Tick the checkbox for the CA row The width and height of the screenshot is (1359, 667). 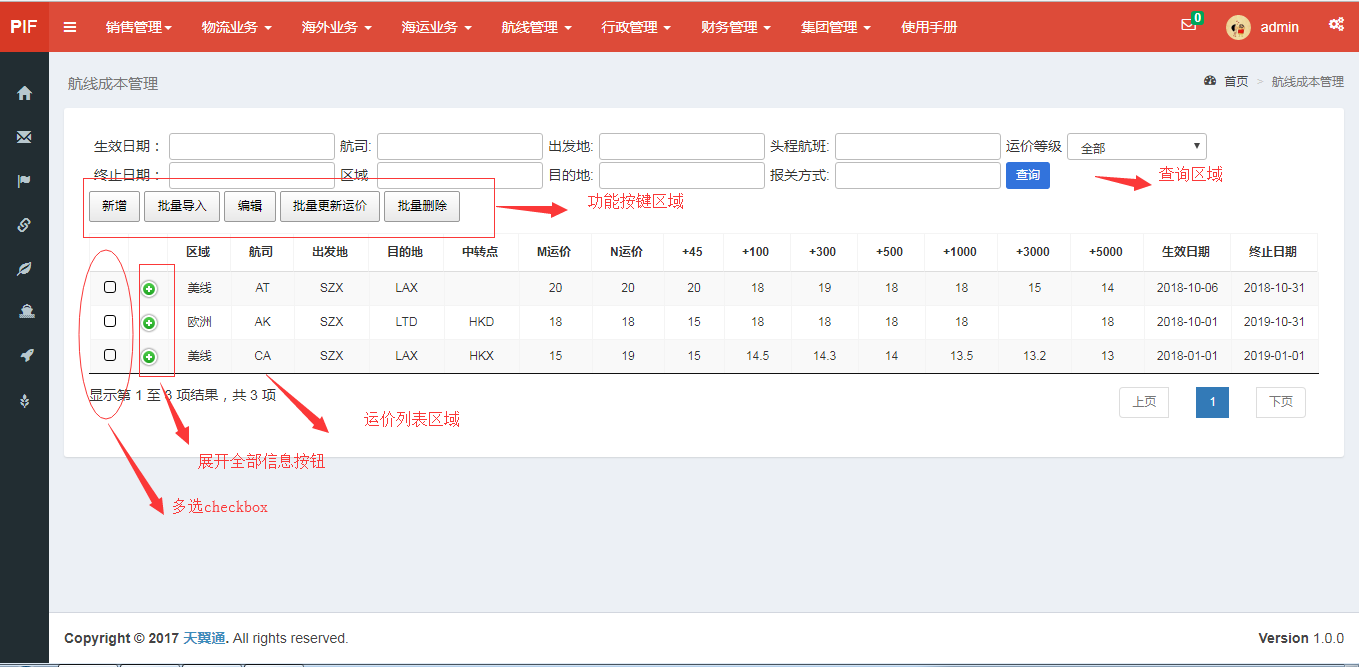pyautogui.click(x=110, y=355)
